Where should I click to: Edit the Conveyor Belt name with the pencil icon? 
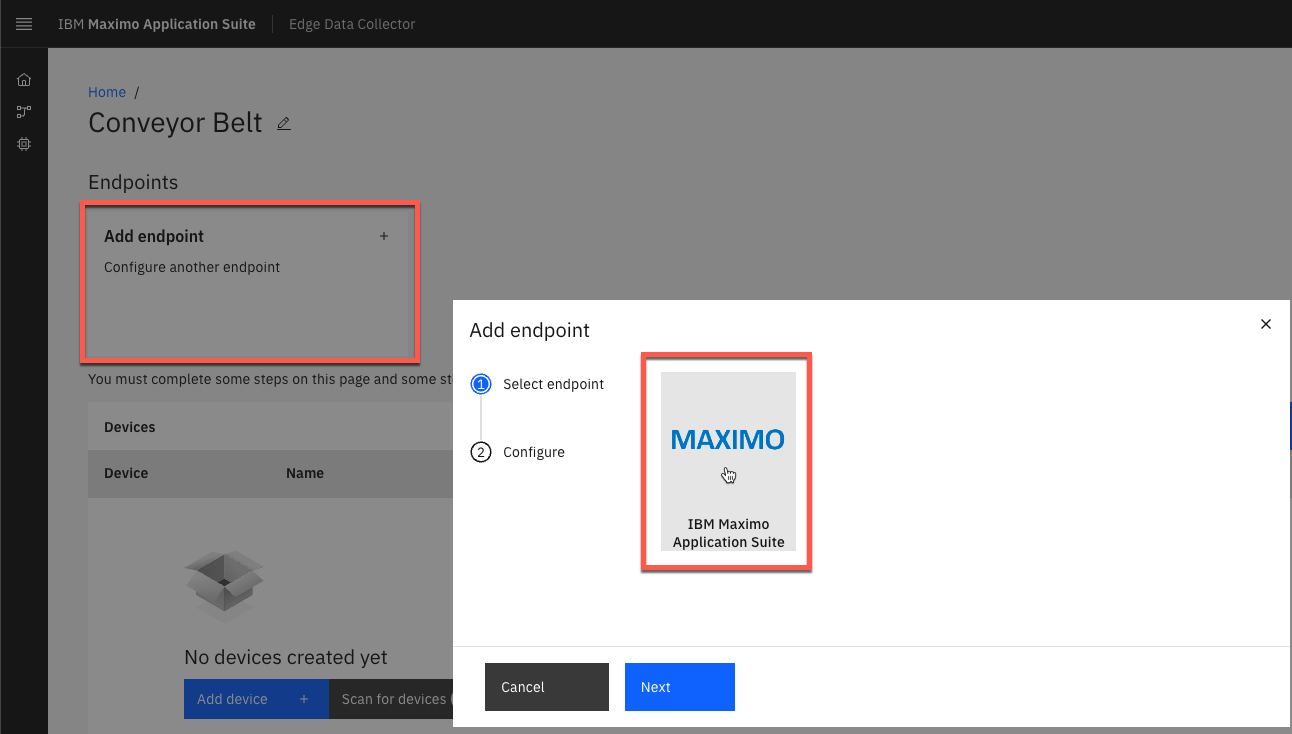tap(284, 123)
